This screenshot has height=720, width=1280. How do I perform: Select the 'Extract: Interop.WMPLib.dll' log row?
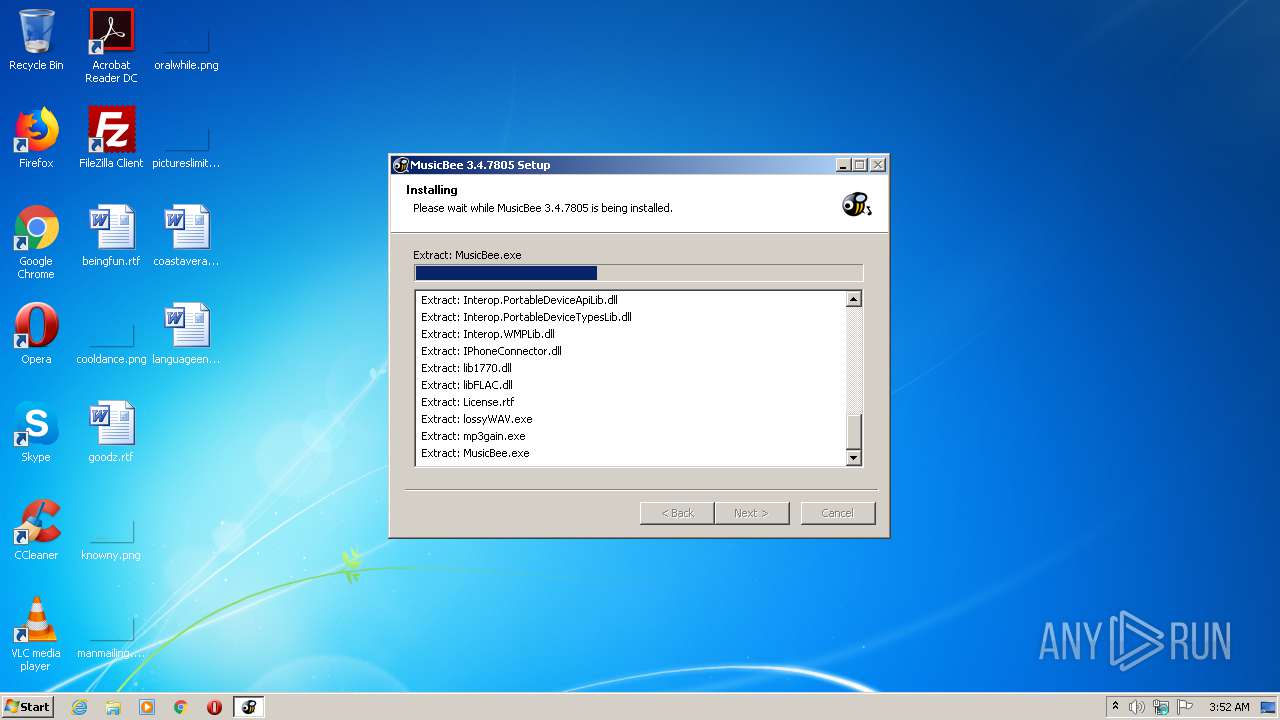630,334
